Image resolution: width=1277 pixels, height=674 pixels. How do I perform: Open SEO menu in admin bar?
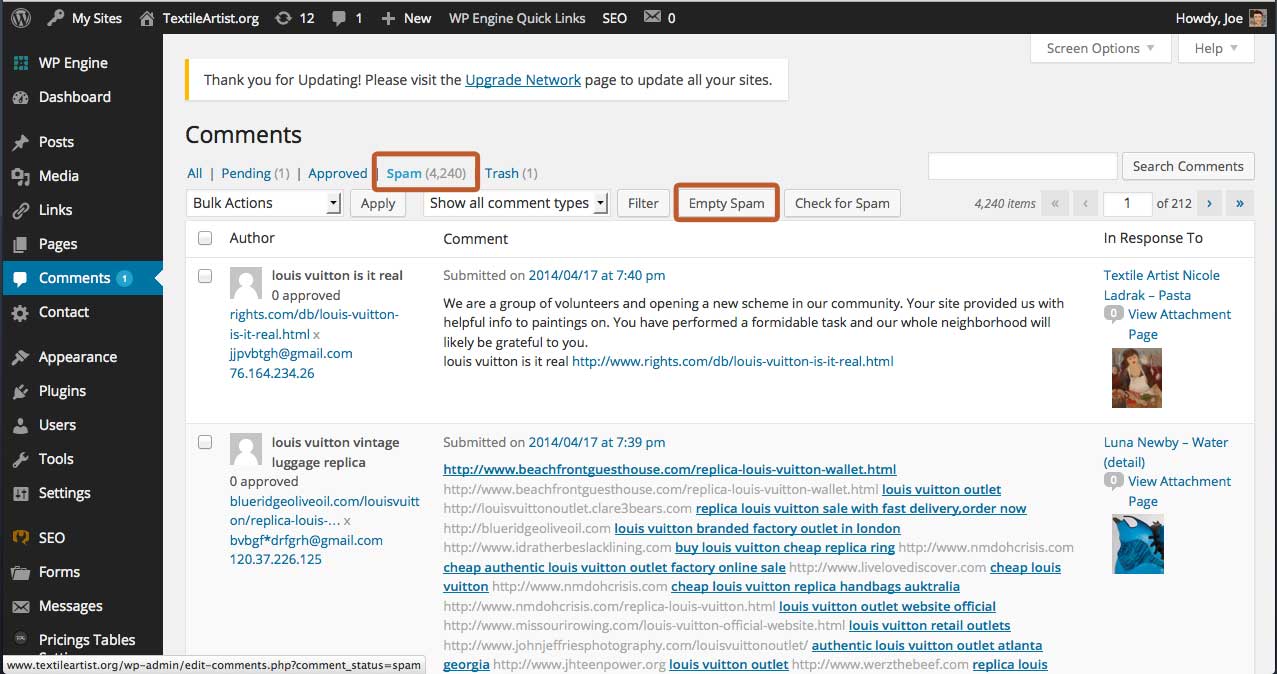[x=615, y=18]
